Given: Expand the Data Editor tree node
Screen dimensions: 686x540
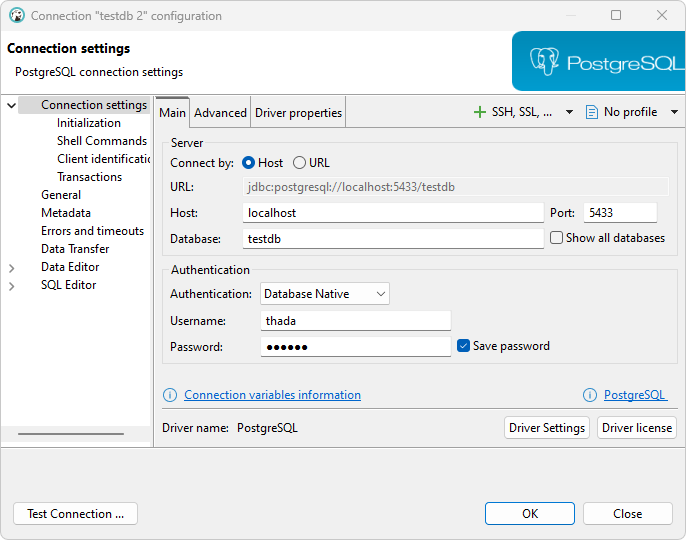Looking at the screenshot, I should point(12,268).
